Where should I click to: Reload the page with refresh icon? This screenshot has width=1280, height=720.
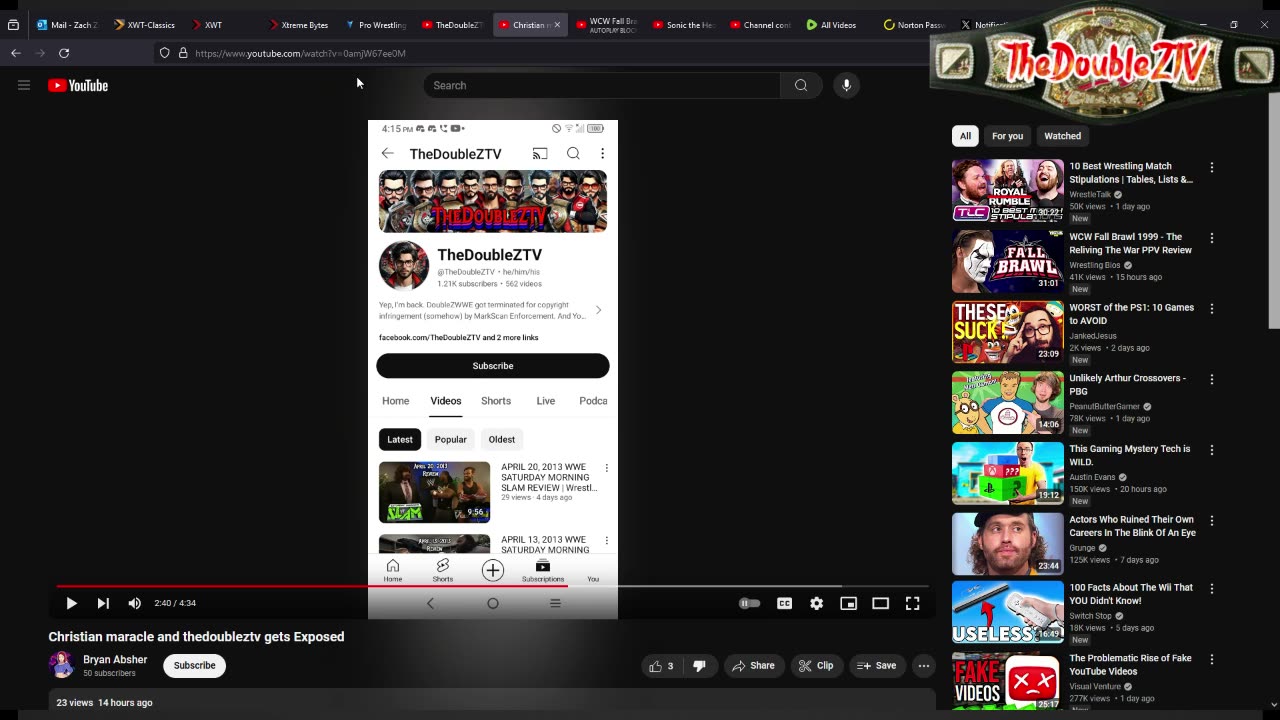click(x=64, y=53)
